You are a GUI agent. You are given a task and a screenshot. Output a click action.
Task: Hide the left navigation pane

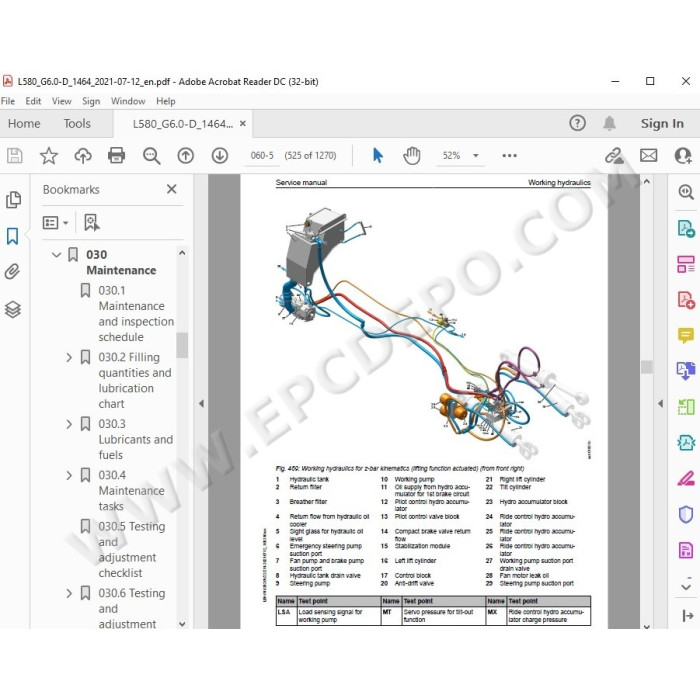pyautogui.click(x=201, y=404)
